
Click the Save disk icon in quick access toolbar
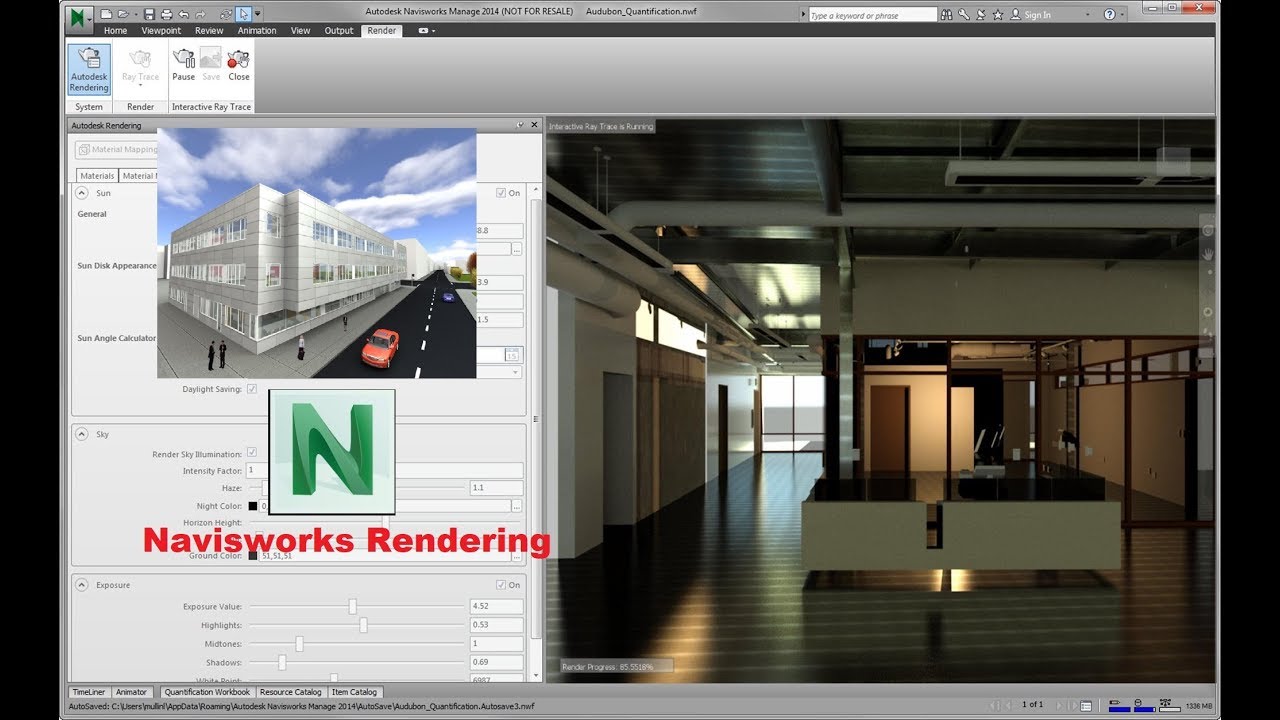point(149,14)
